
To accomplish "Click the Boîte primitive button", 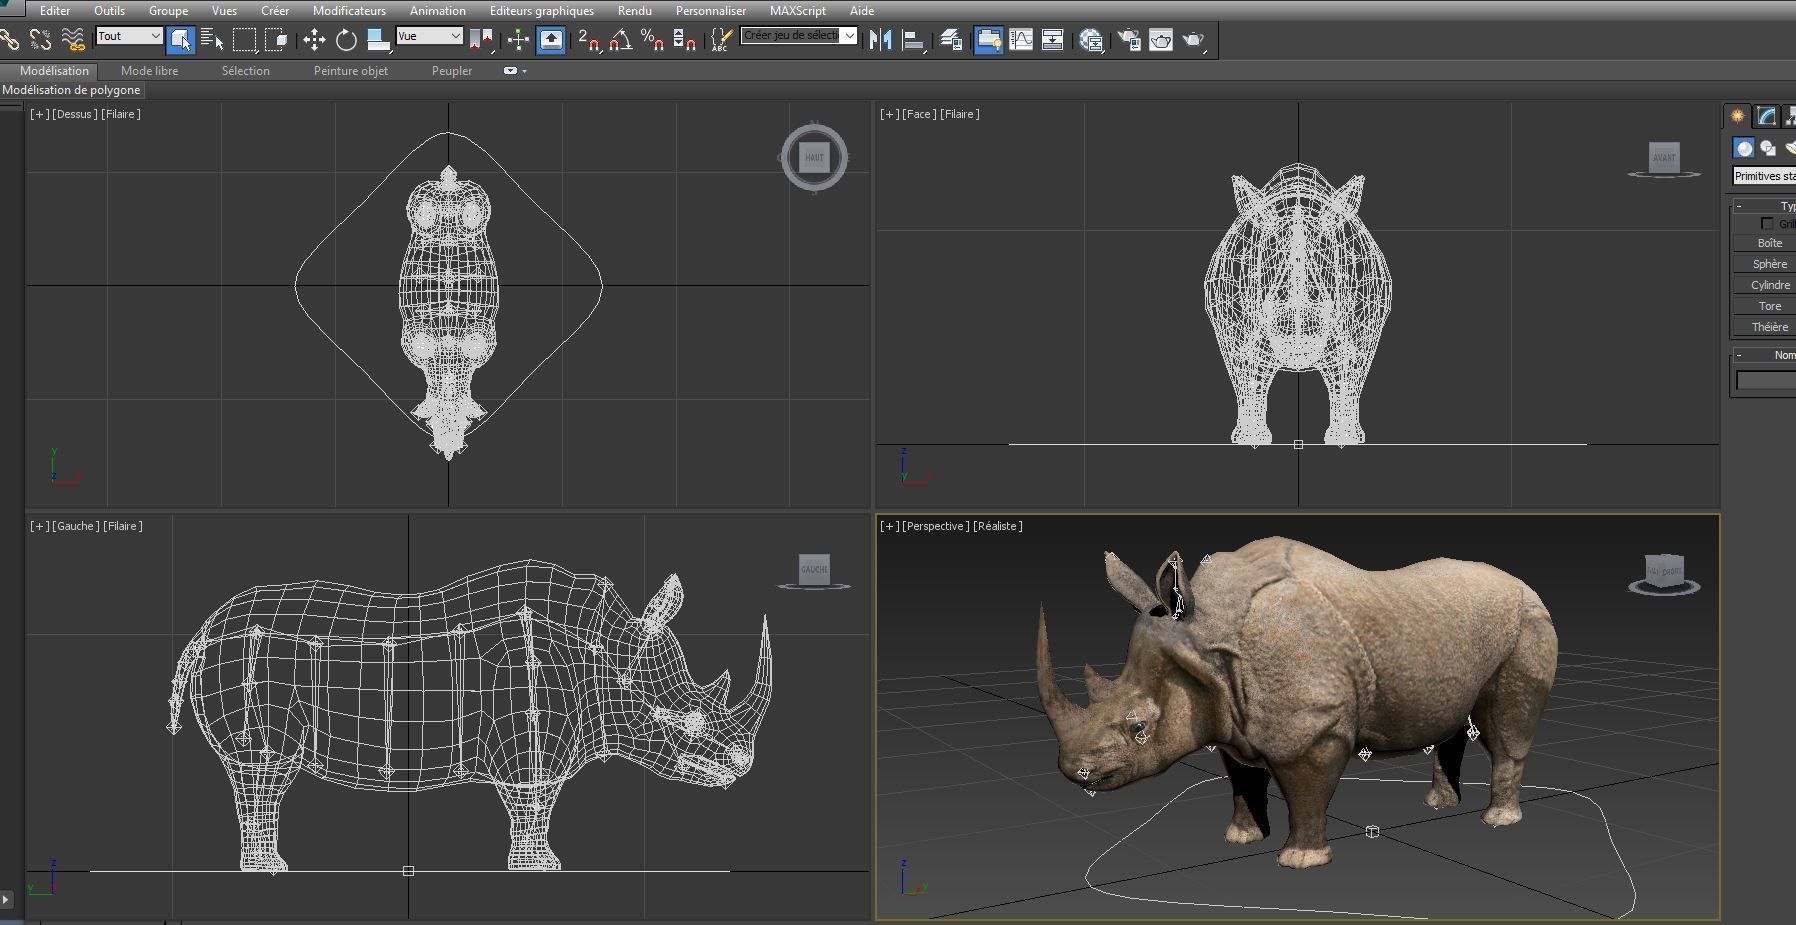I will coord(1768,243).
